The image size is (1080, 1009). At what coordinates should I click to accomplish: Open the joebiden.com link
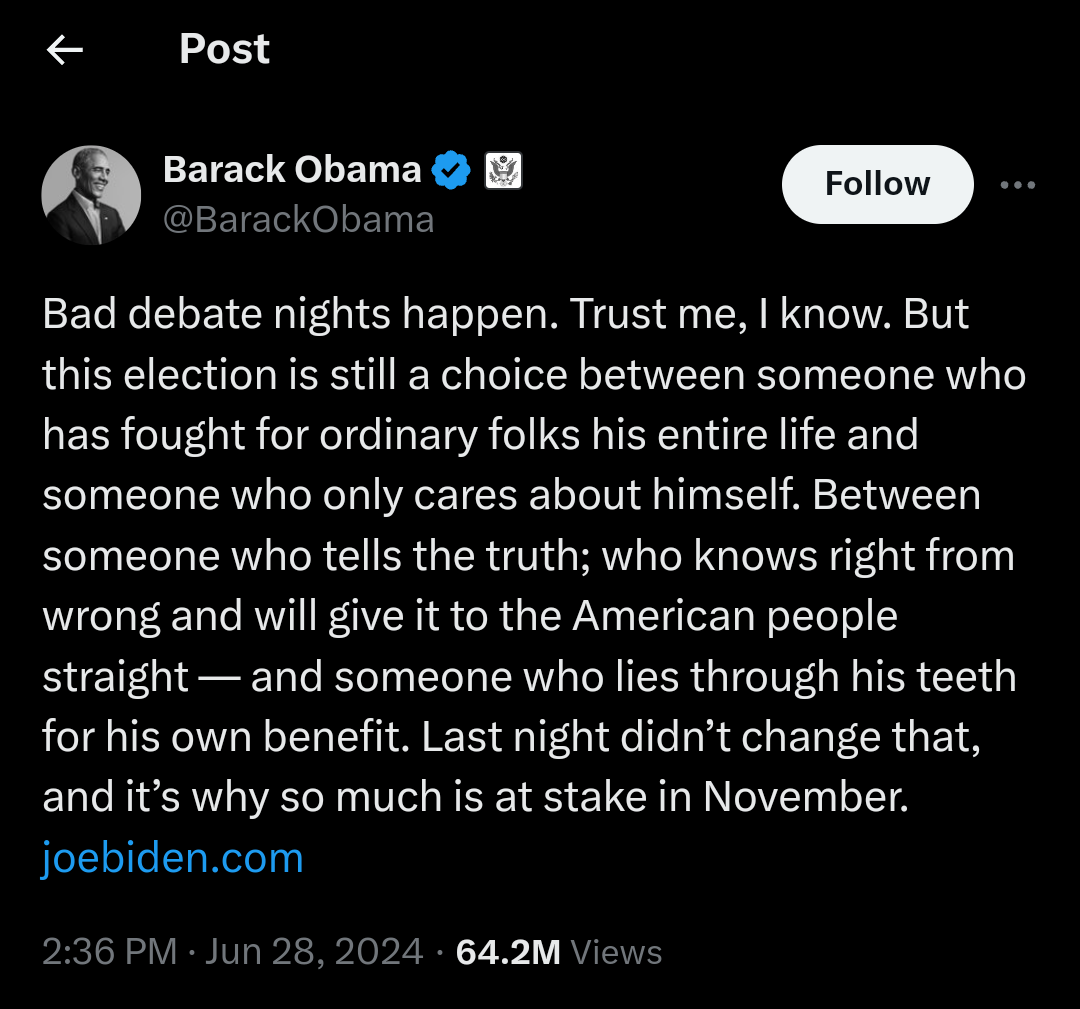[x=172, y=858]
